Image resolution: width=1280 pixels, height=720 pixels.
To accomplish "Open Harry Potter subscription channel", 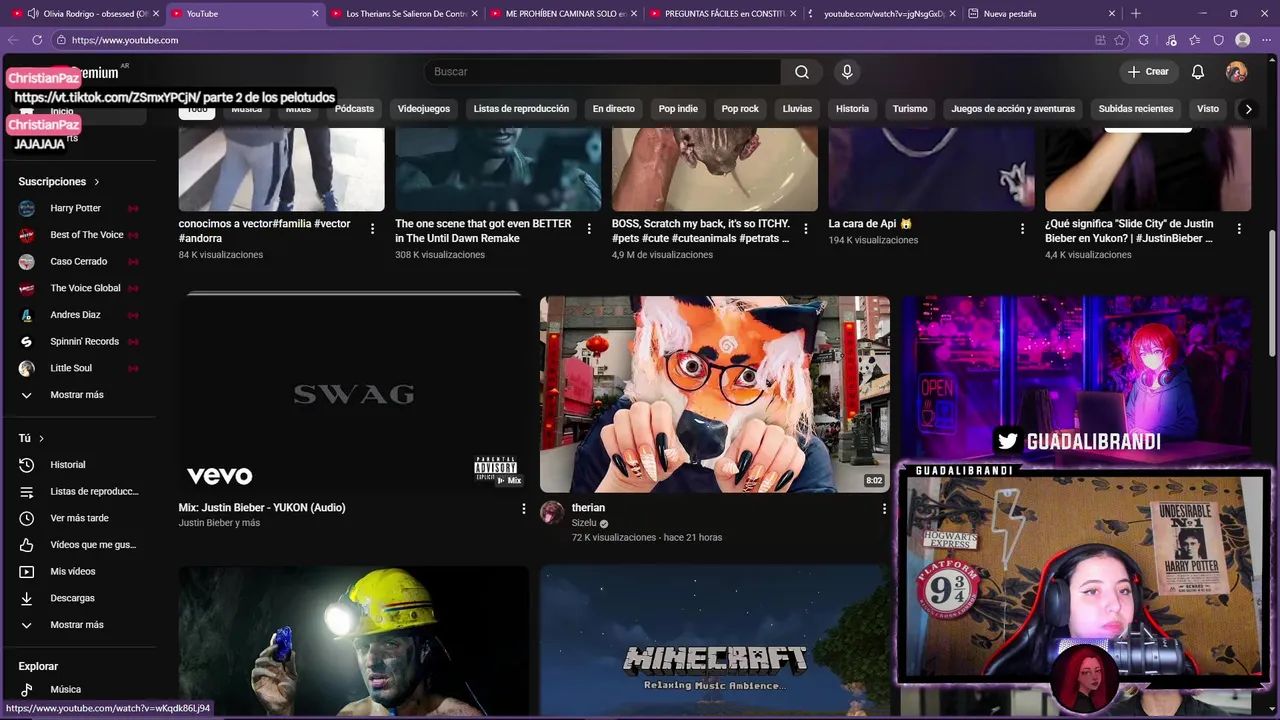I will 78,208.
